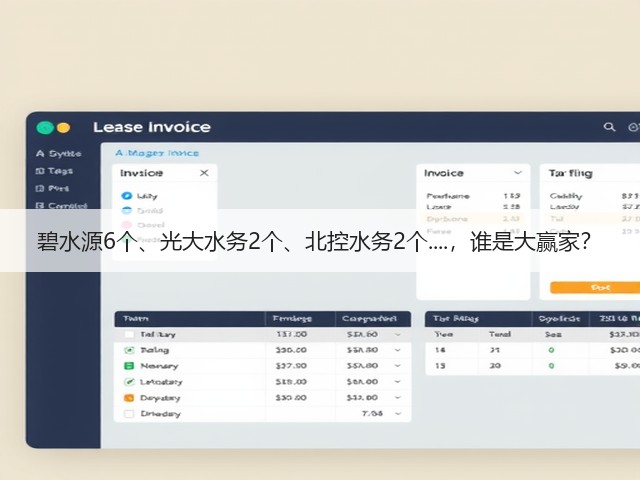Toggle the green check in fourth table row
This screenshot has width=640, height=480.
(129, 382)
